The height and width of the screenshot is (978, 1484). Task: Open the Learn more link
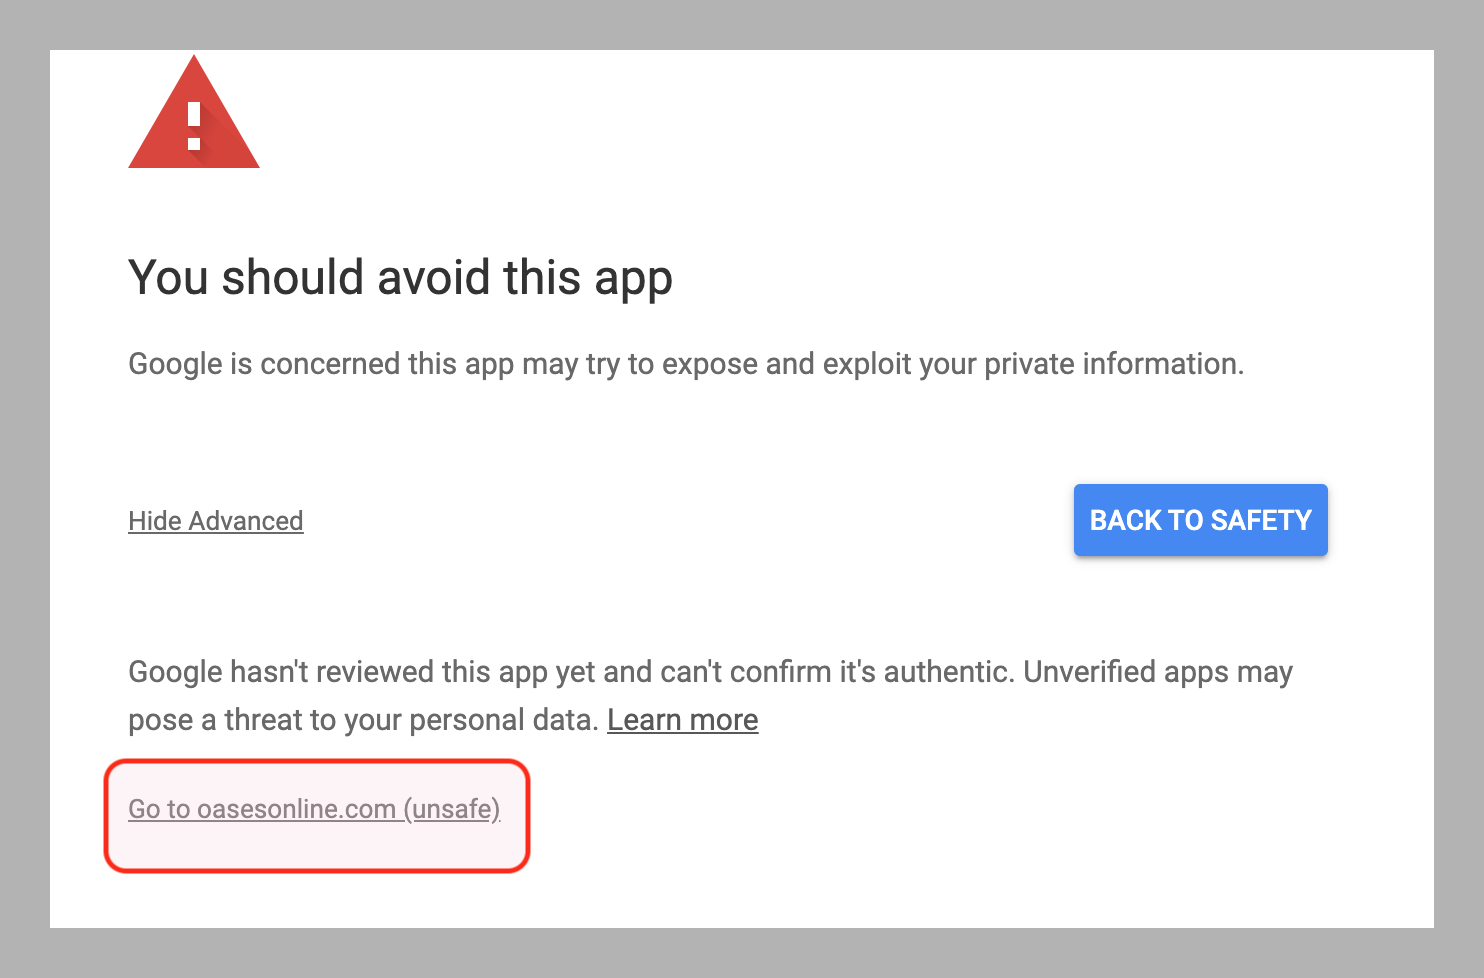click(x=683, y=720)
